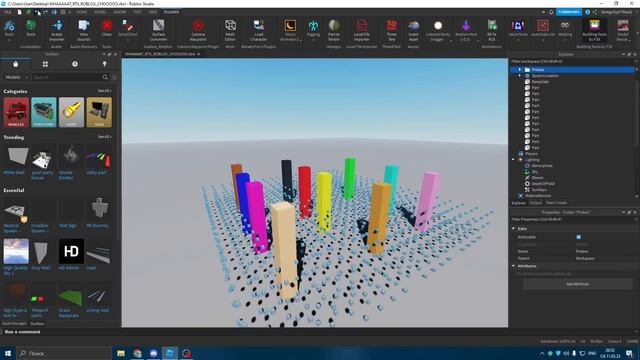The width and height of the screenshot is (640, 360).
Task: Click the Collaborate button
Action: [x=569, y=12]
